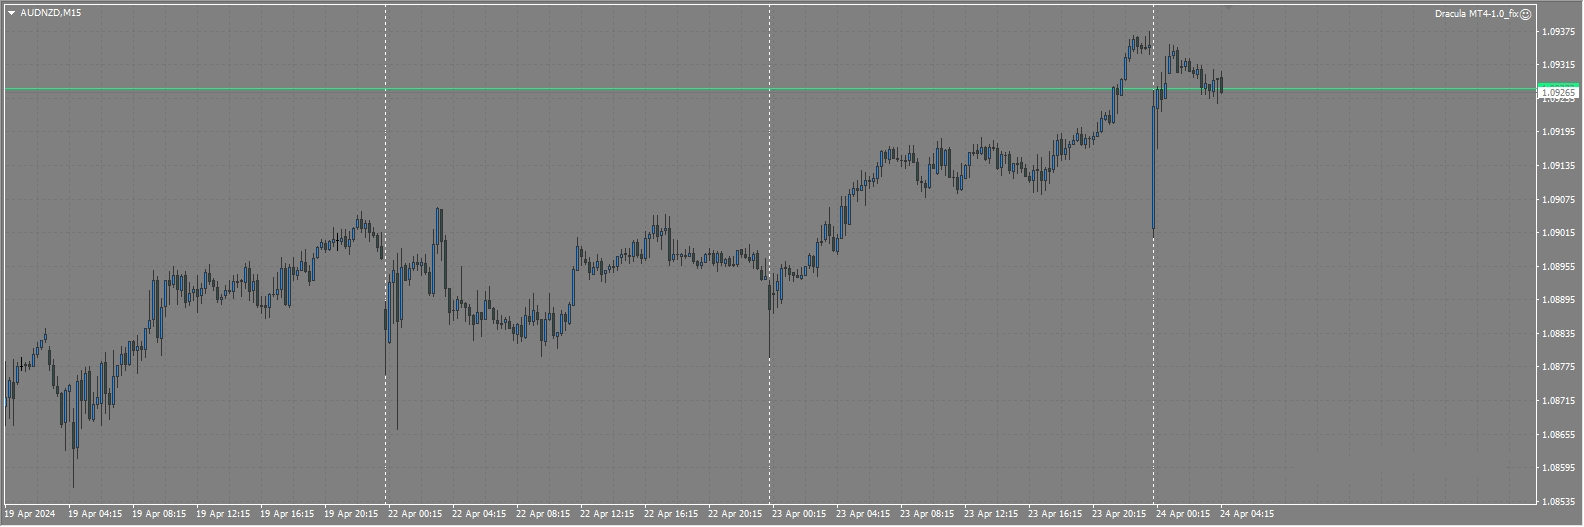Open the dropdown arrow beside AUDNZD,M15
The height and width of the screenshot is (527, 1584).
click(11, 13)
